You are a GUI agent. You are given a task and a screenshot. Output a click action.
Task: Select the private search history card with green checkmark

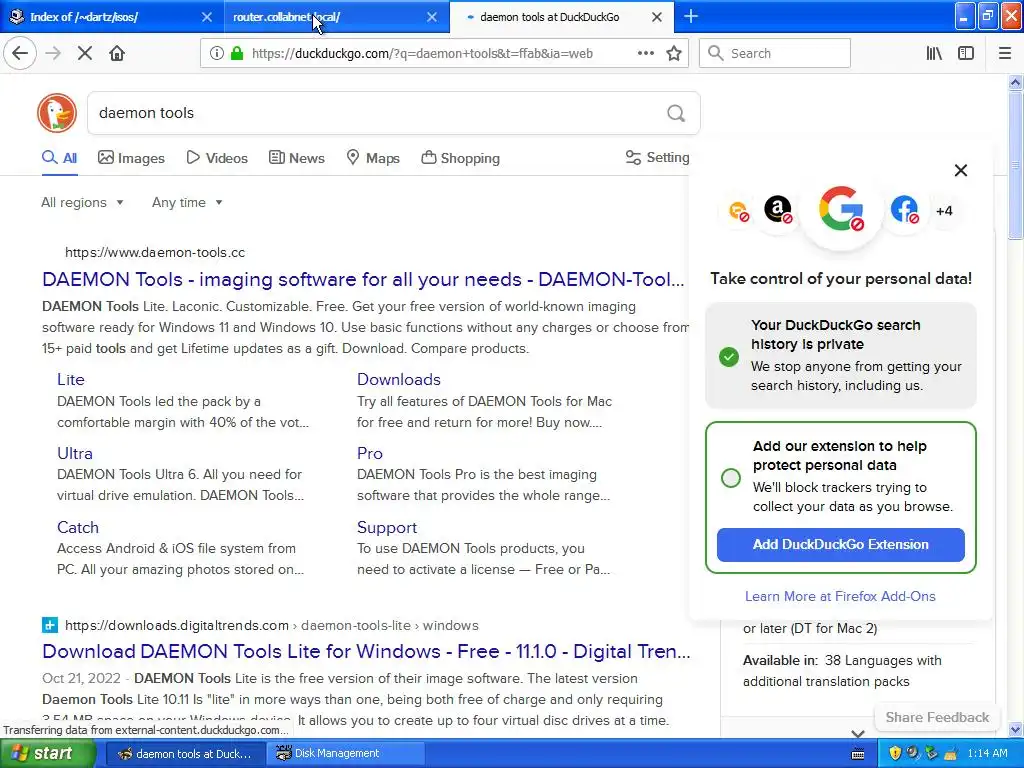840,355
